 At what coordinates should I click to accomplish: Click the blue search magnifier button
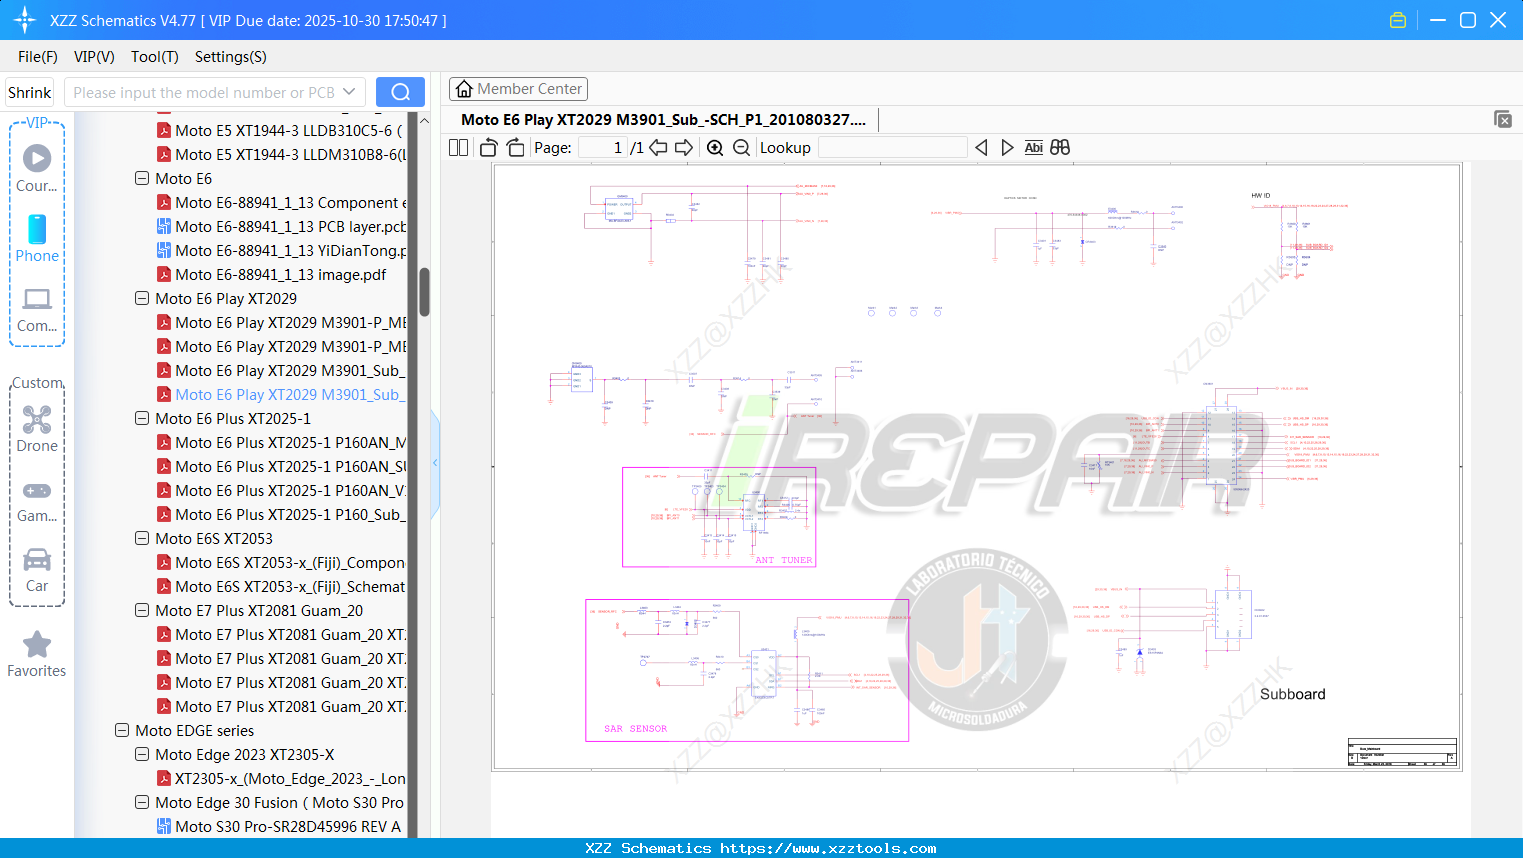tap(400, 92)
